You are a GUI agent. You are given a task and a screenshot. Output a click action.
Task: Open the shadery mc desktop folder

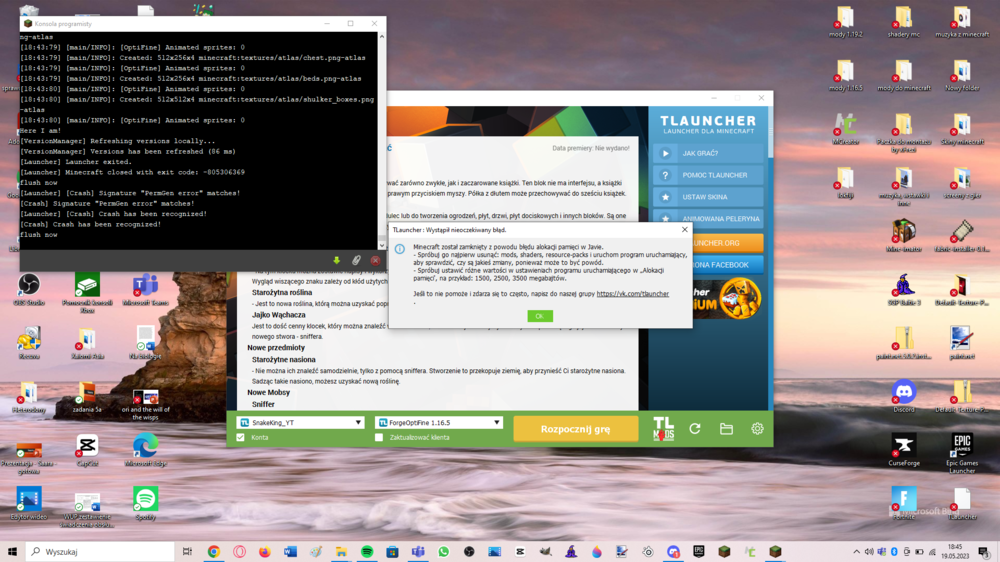tap(903, 22)
